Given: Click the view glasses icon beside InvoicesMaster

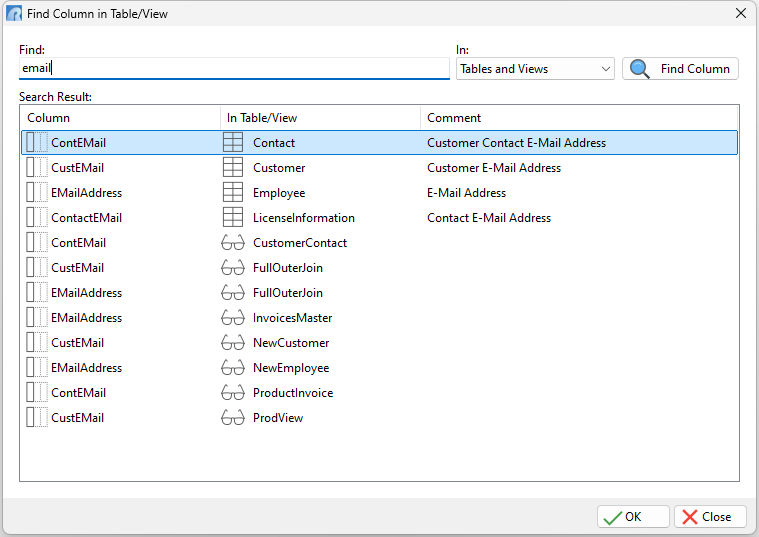Looking at the screenshot, I should (x=232, y=318).
